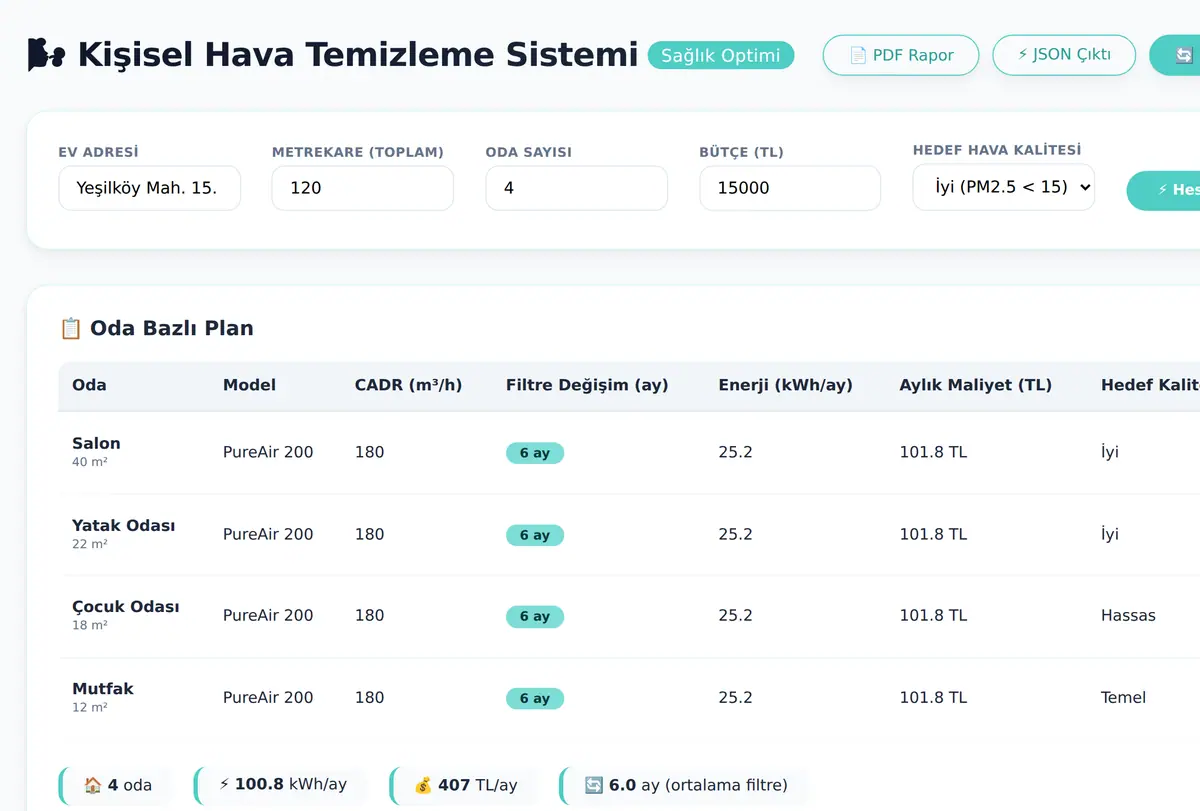The image size is (1200, 811).
Task: Focus the Metrekare (Toplam) input
Action: coord(363,188)
